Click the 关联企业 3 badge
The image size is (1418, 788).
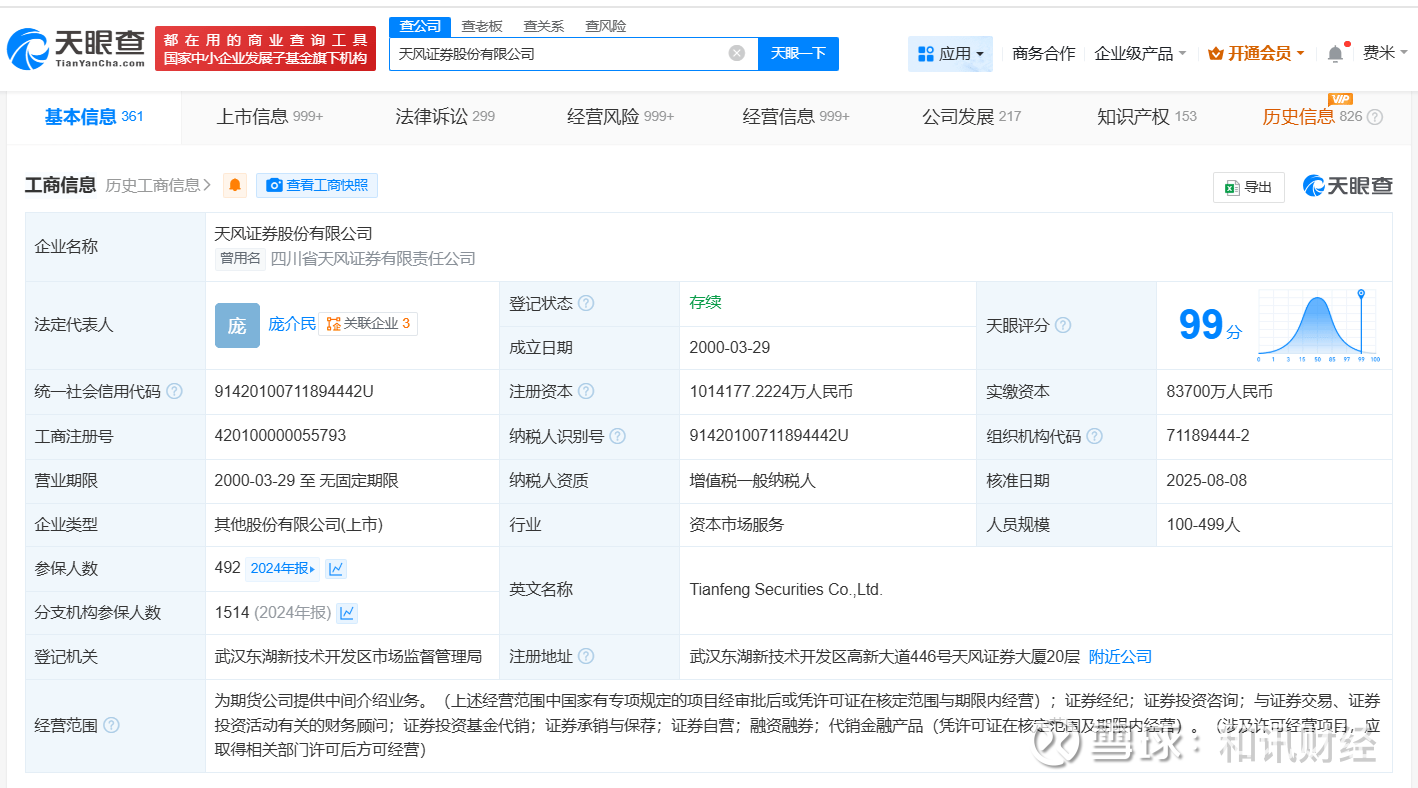(x=368, y=324)
